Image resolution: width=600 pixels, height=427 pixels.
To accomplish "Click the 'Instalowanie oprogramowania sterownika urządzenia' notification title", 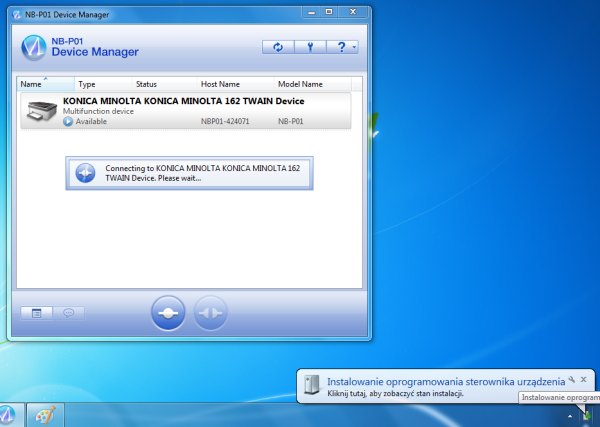I will point(446,381).
